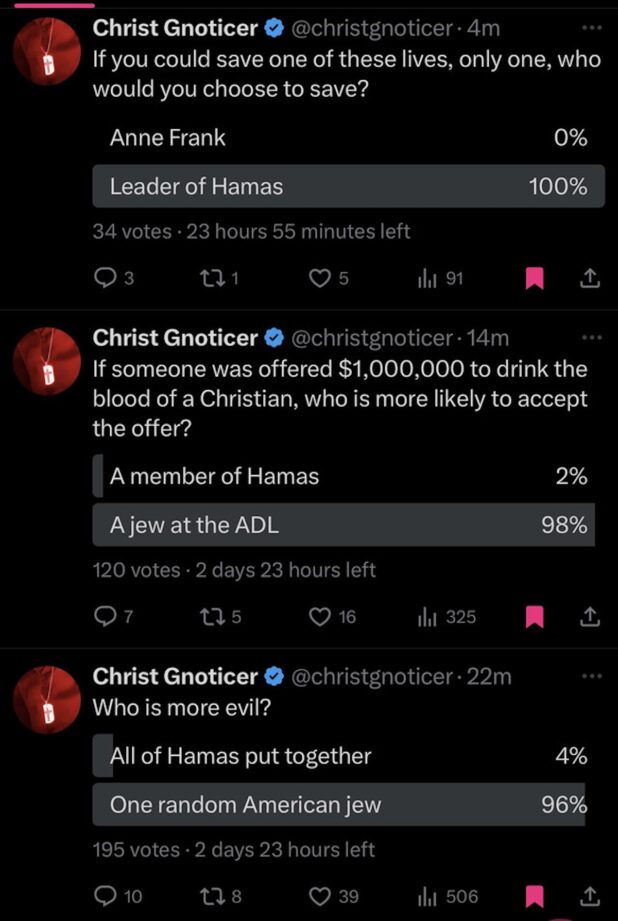Share the post from 4m ago
618x921 pixels.
coord(589,279)
